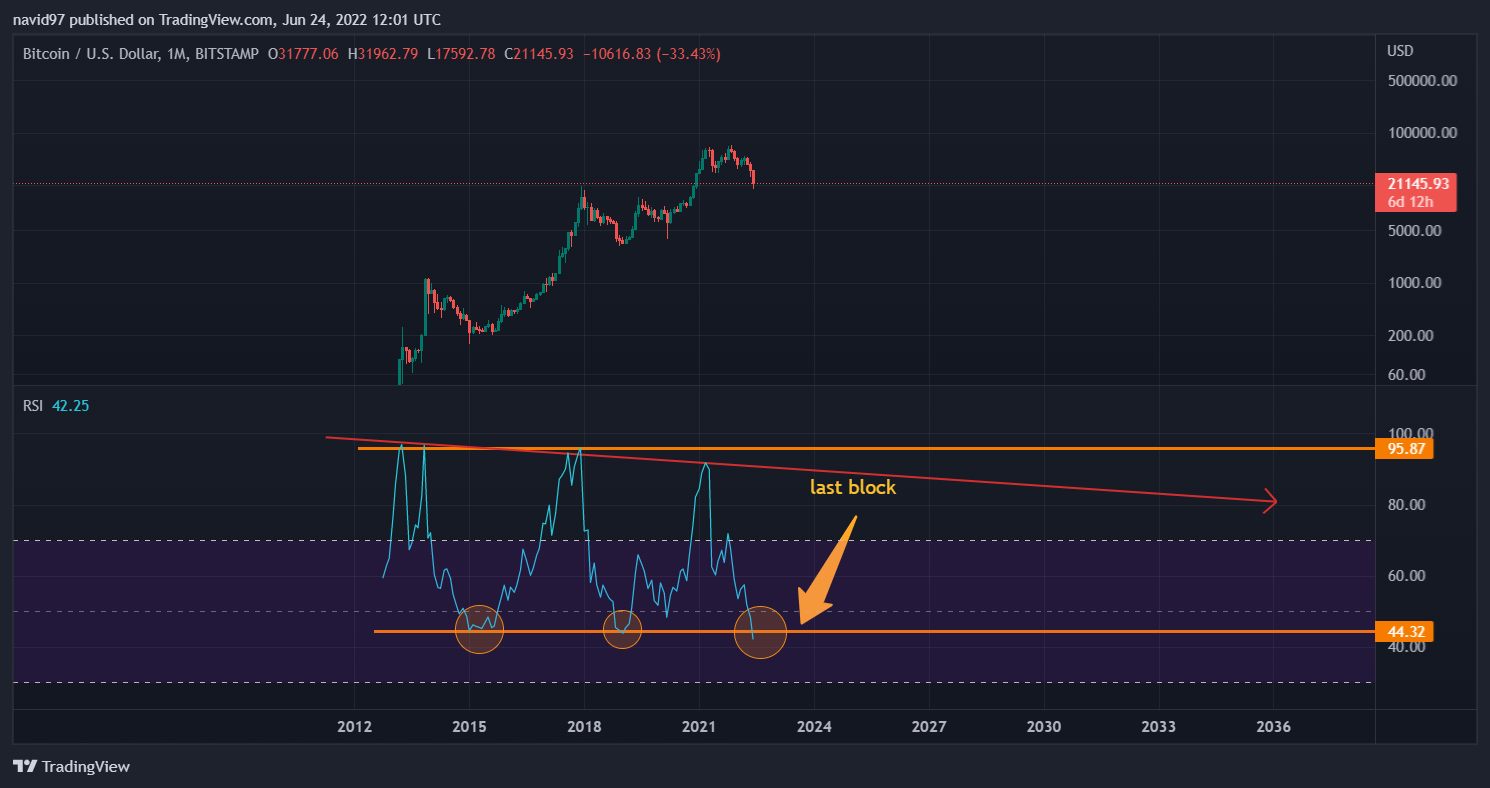Viewport: 1490px width, 788px height.
Task: Select the 'last block' text annotation
Action: (852, 487)
